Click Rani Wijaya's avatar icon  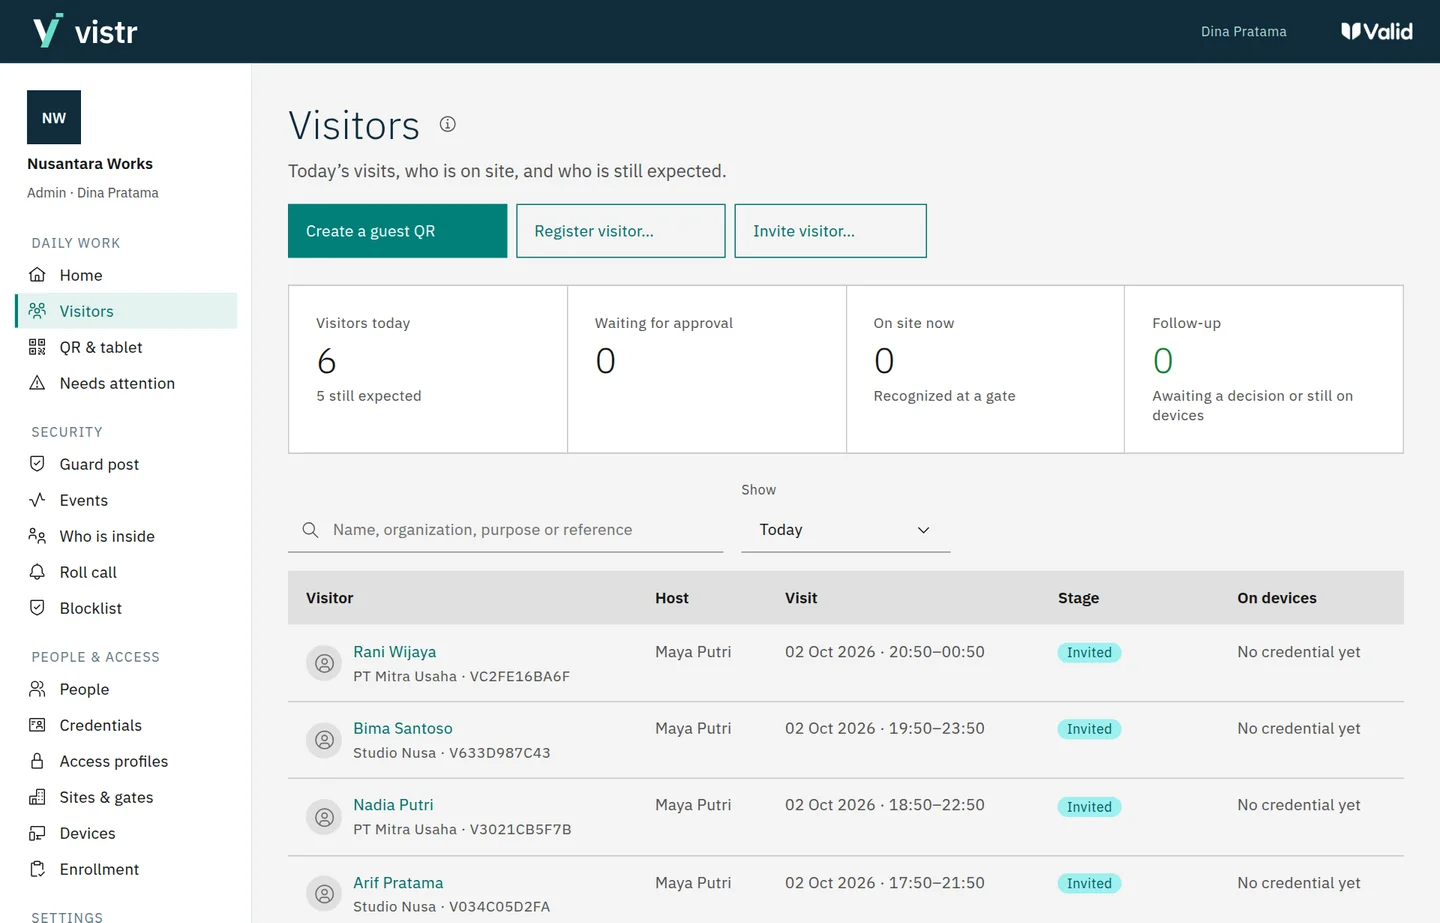pyautogui.click(x=324, y=663)
